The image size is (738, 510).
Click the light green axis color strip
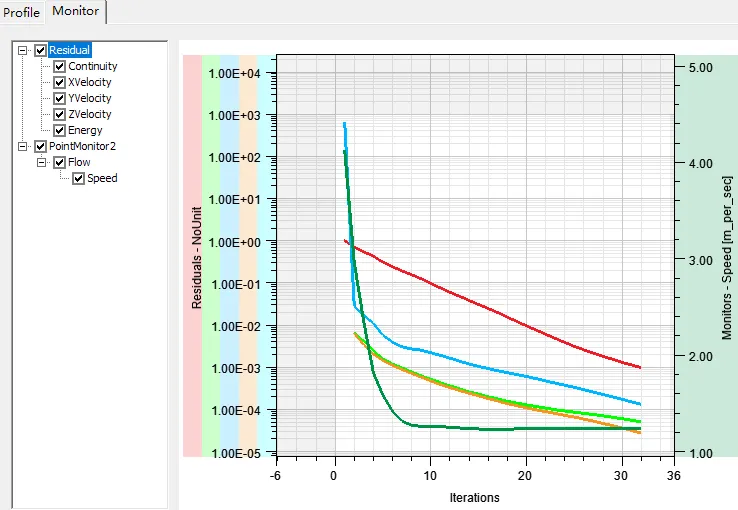tap(211, 255)
